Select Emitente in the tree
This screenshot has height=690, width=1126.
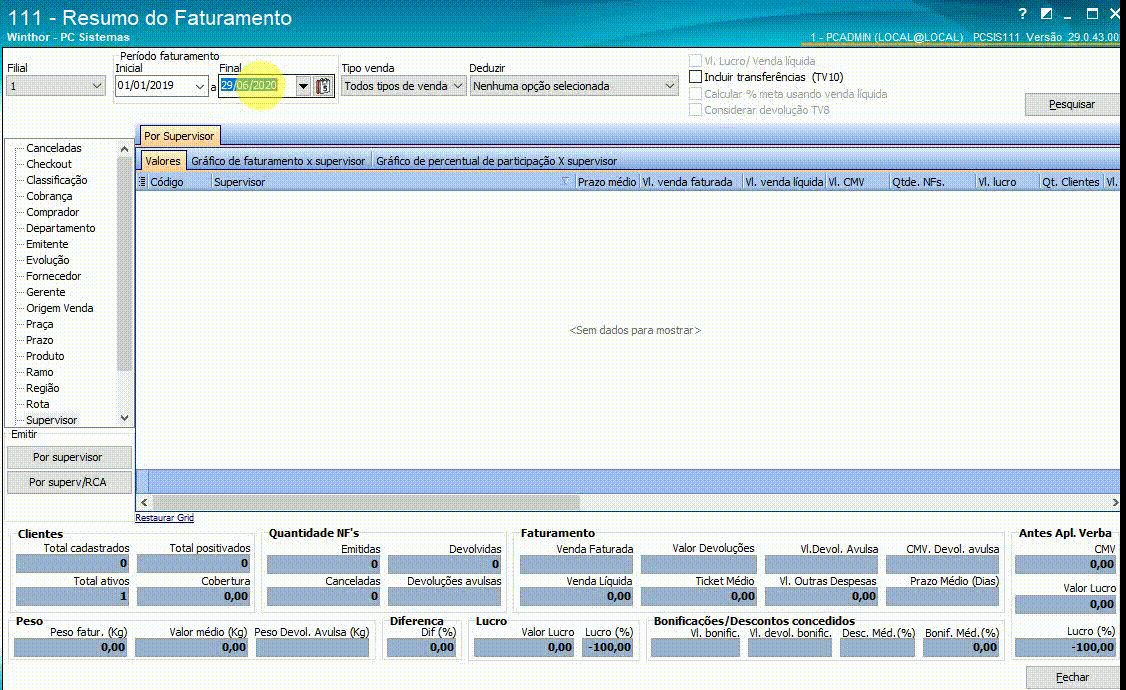[x=47, y=244]
